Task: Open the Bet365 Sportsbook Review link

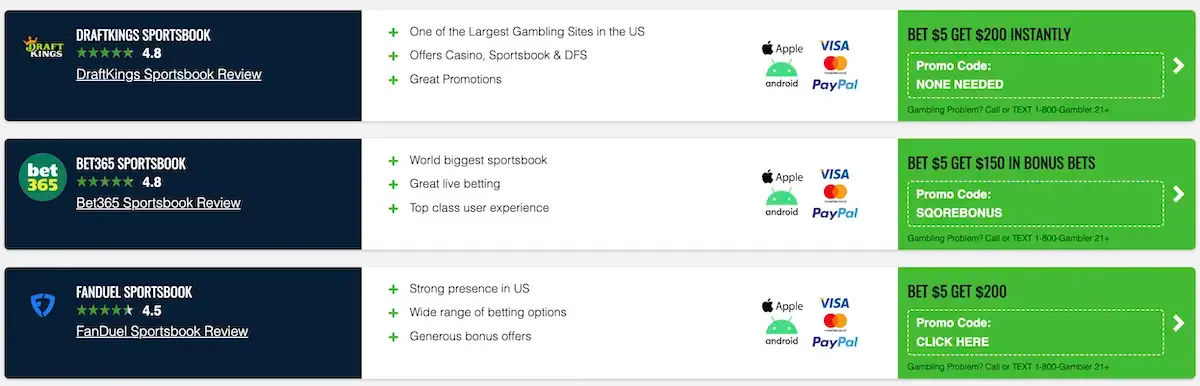Action: (158, 203)
